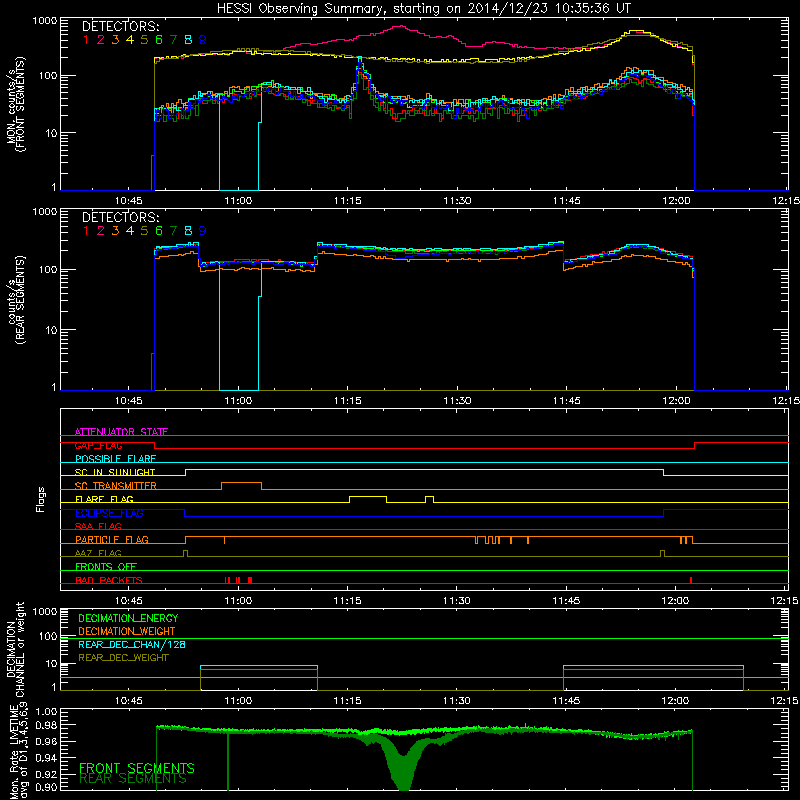
Task: Select olive detector 5 in rear segments legend
Action: [x=144, y=231]
